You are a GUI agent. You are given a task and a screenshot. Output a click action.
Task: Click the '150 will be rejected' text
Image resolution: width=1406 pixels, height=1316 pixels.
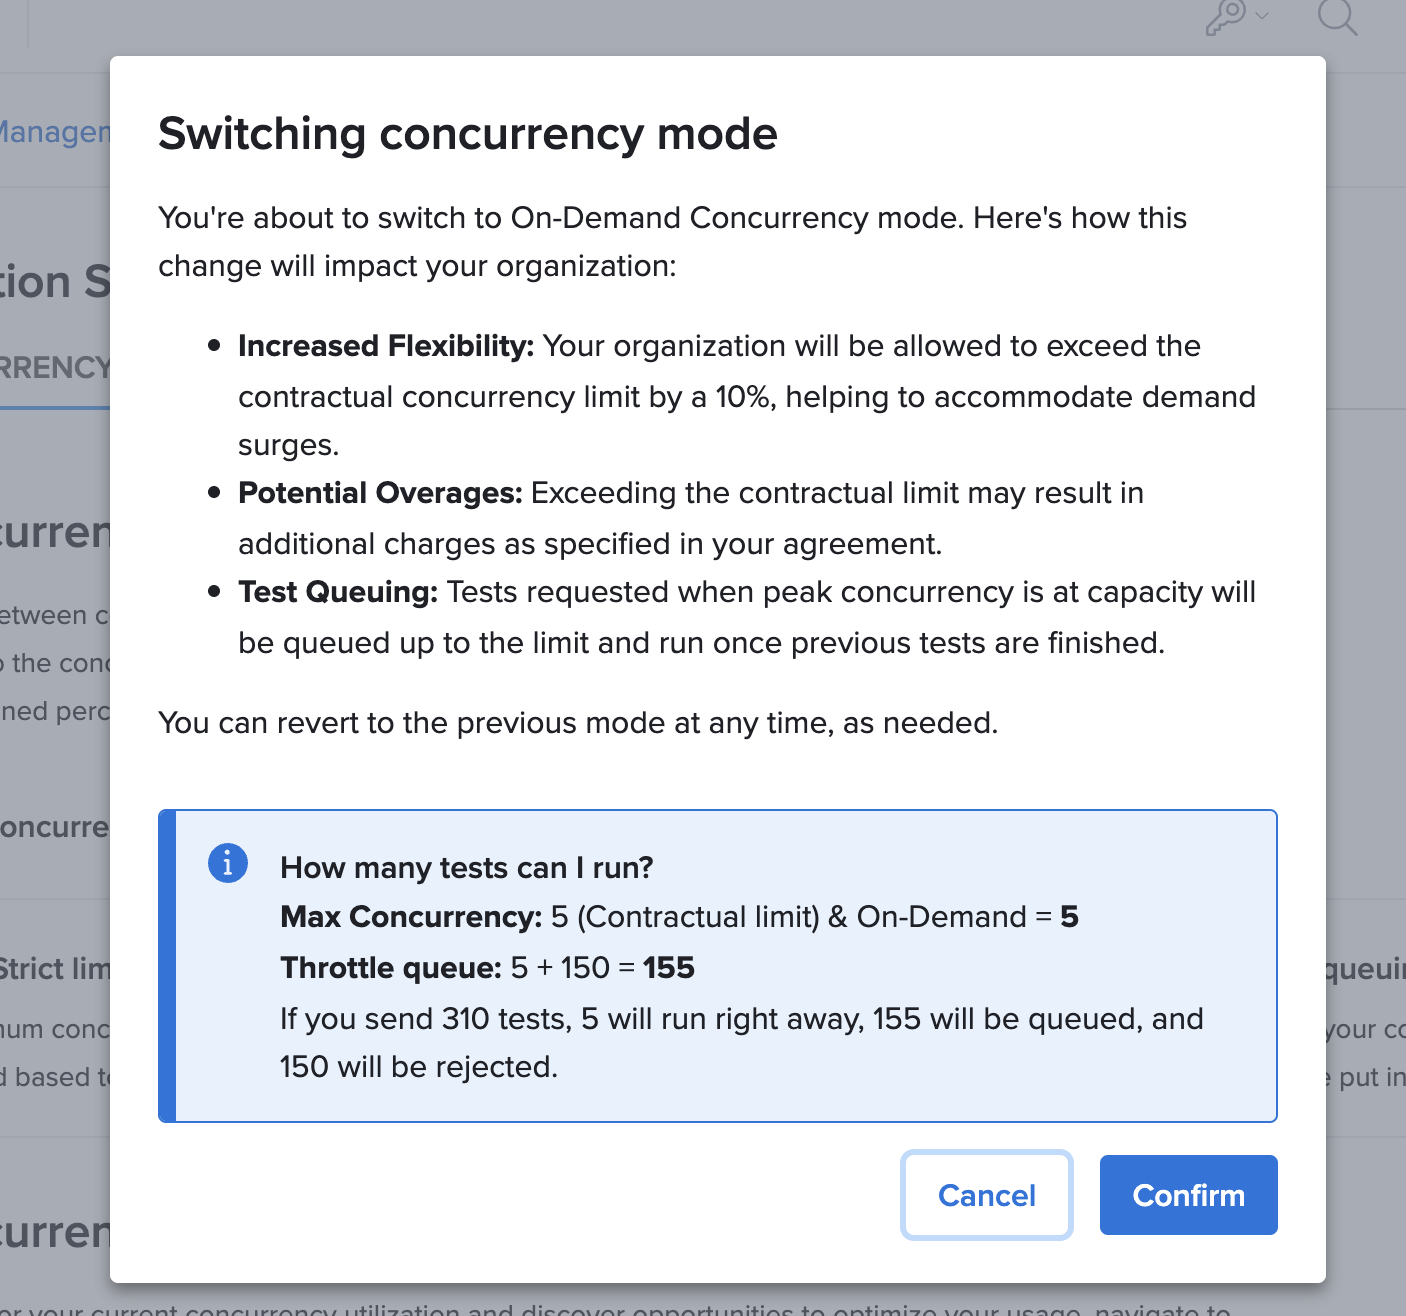point(418,1067)
